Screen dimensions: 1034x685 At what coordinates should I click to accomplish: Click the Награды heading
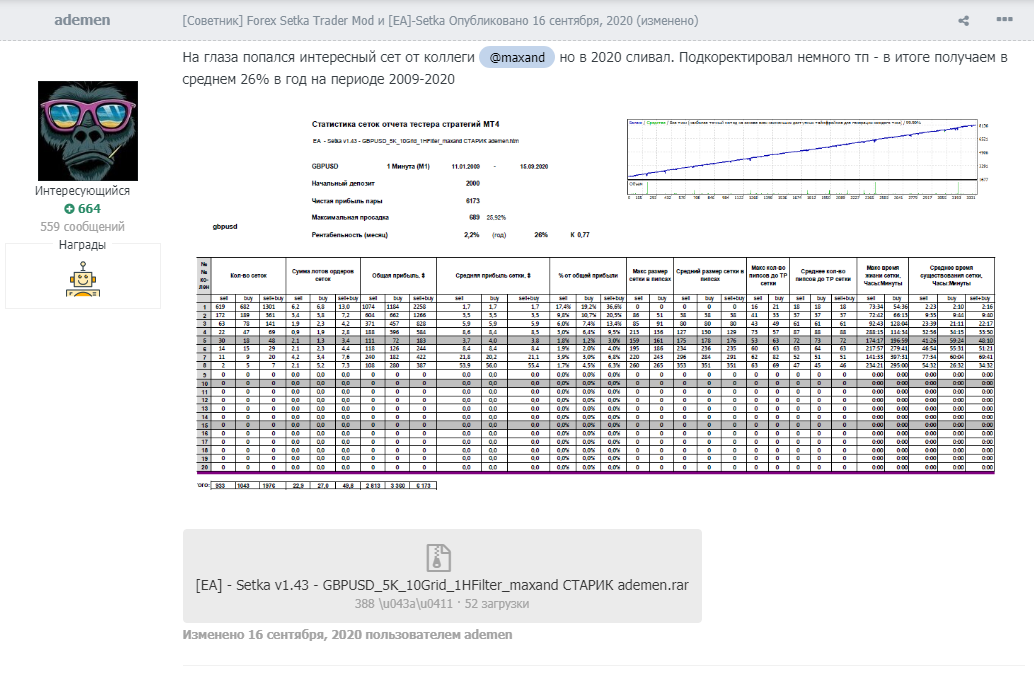pyautogui.click(x=82, y=245)
